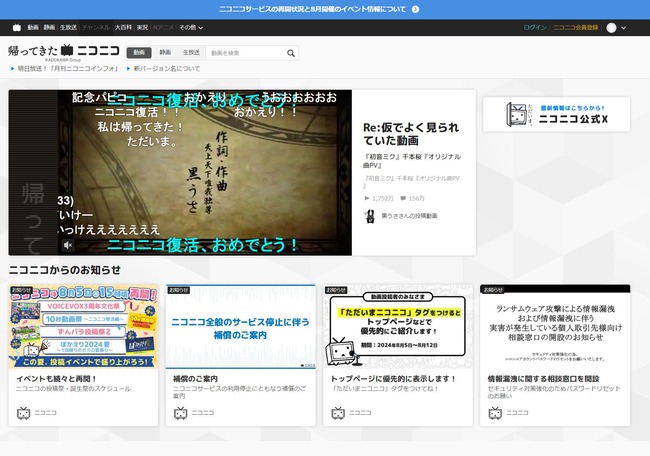Click the description セキュリティ対策強化のためパスワードリセットのお願い
Screen dimensions: 650x456
pos(554,392)
